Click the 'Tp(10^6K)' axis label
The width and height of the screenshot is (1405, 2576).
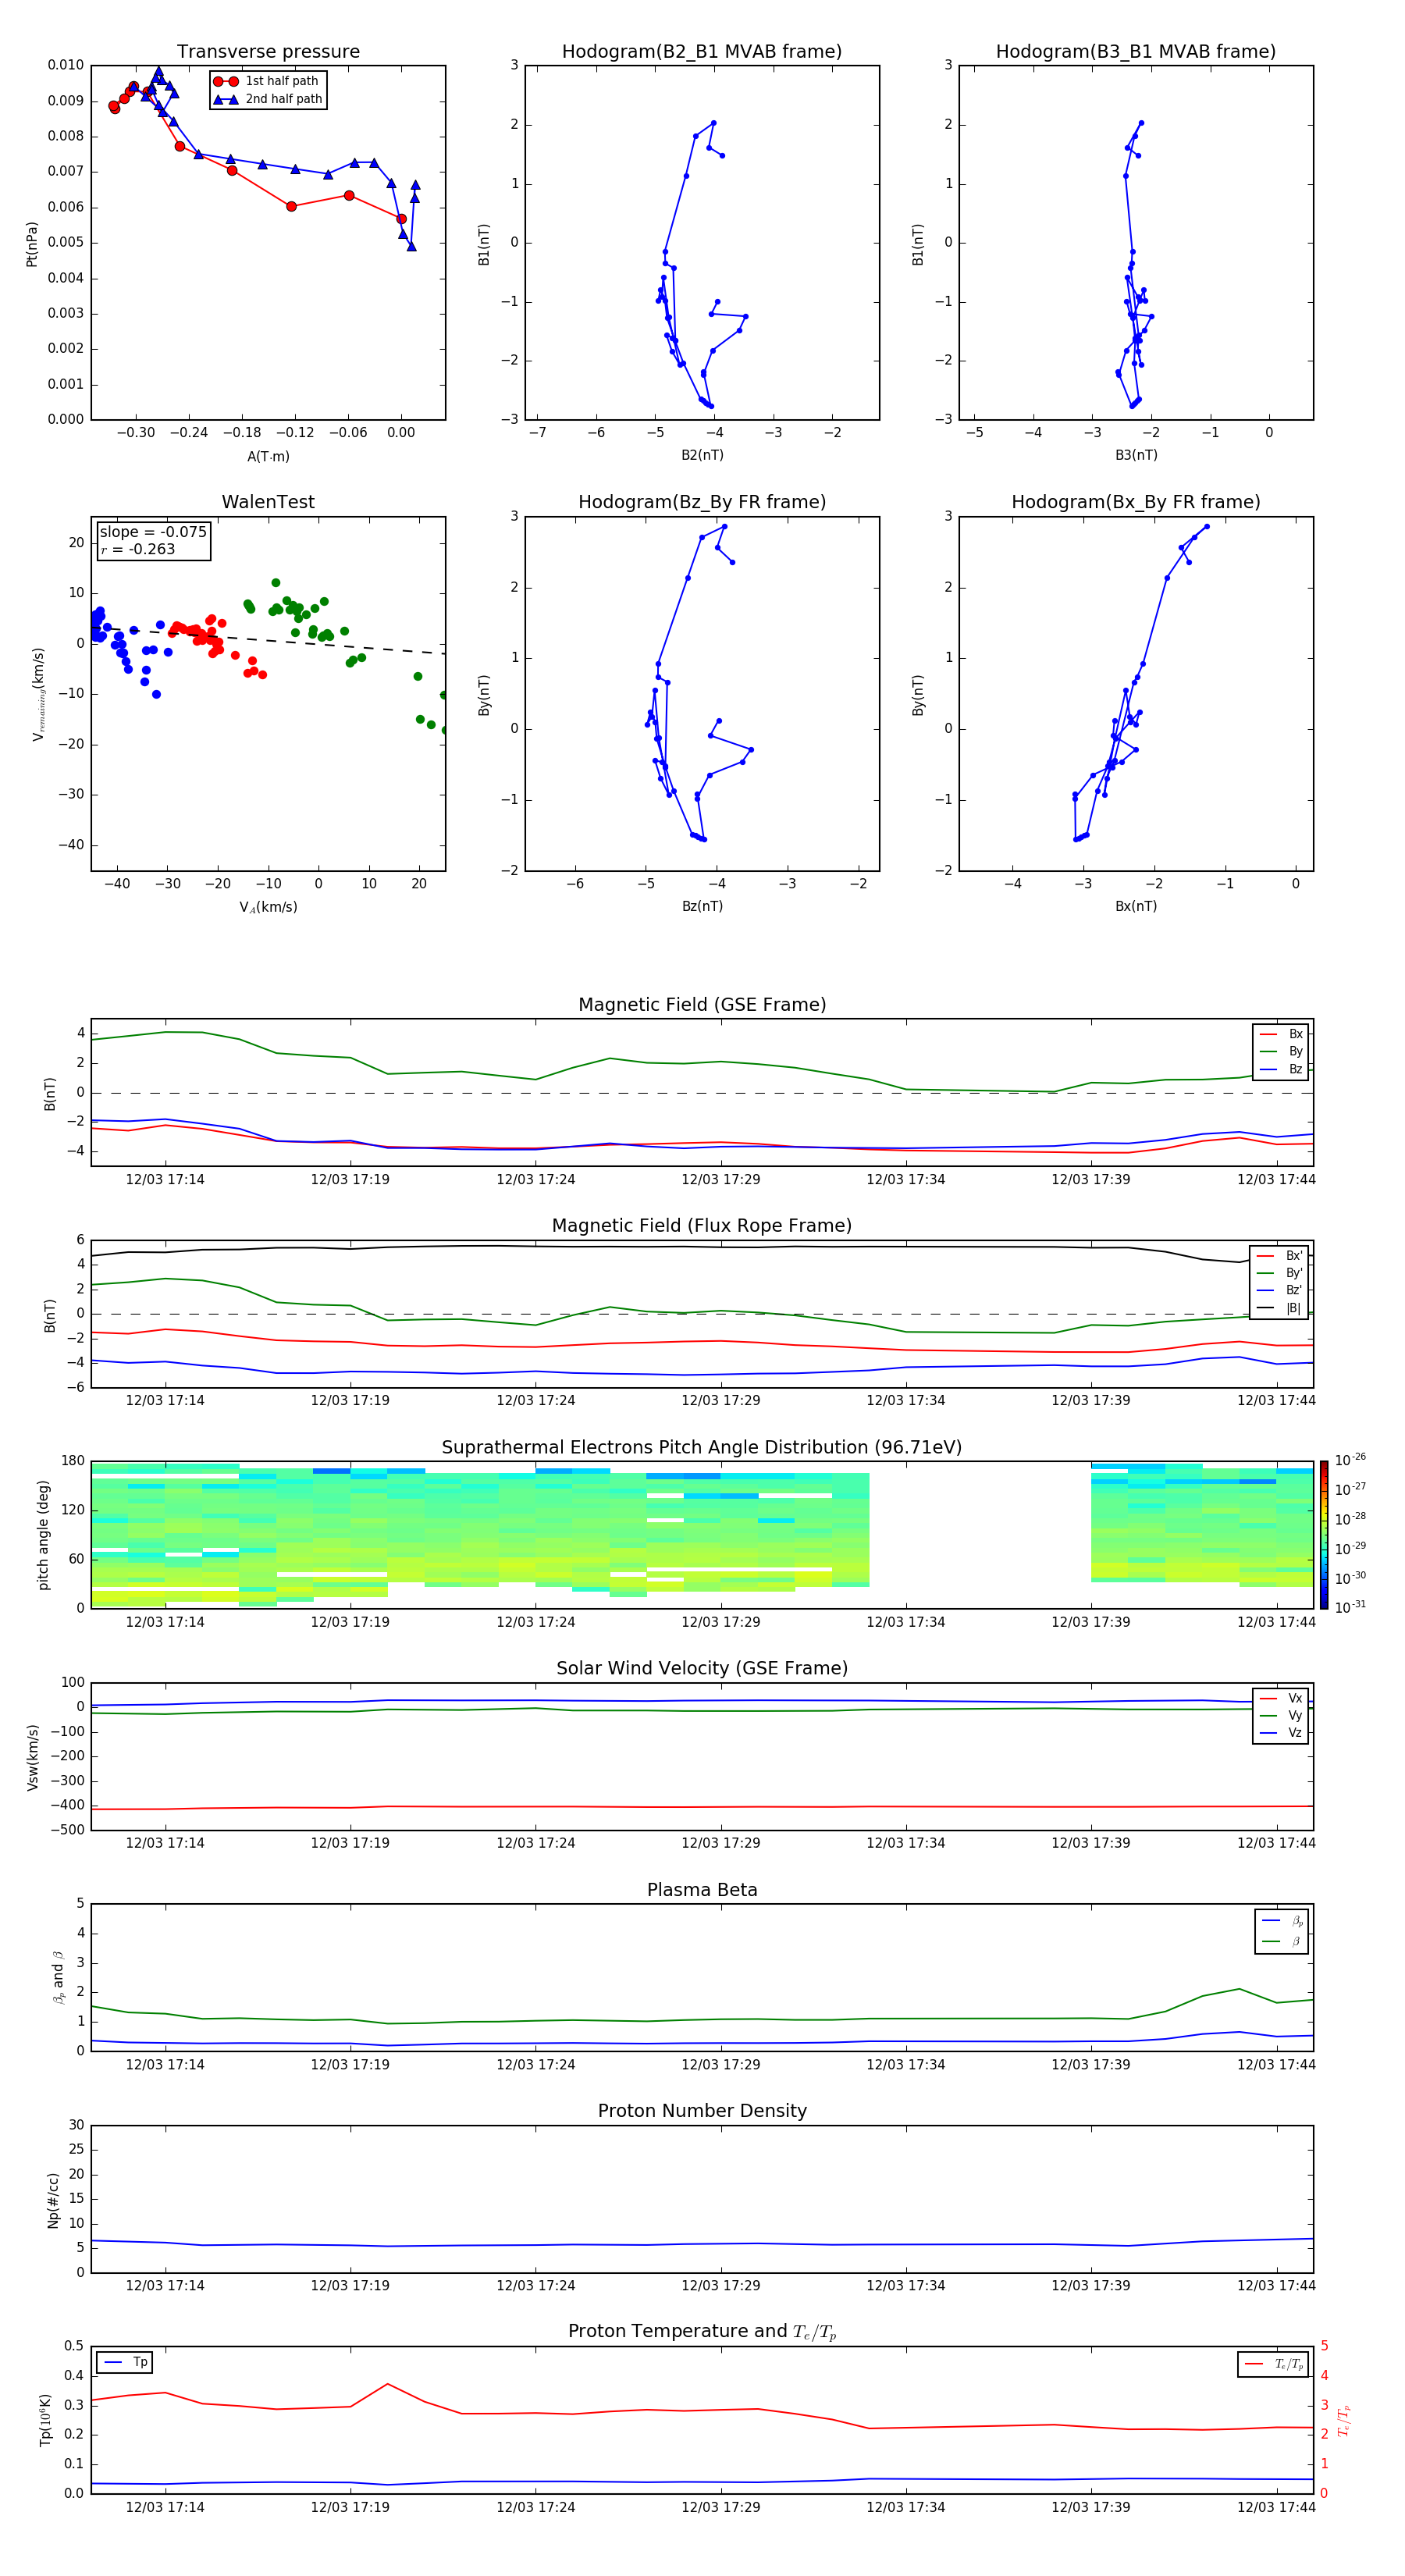coord(45,2420)
